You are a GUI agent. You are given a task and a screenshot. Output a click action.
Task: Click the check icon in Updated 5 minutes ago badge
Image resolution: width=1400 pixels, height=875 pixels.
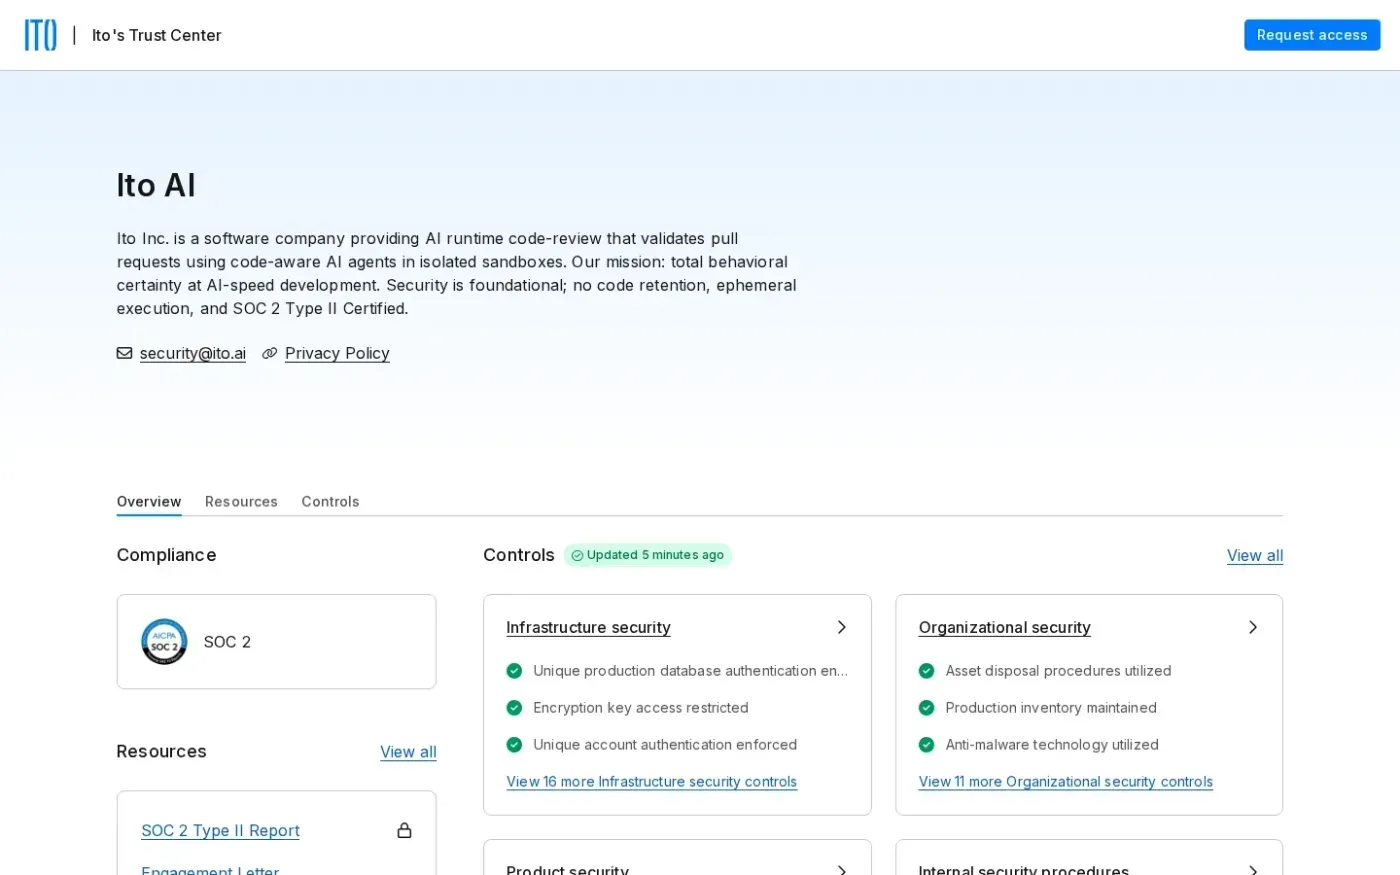click(577, 556)
